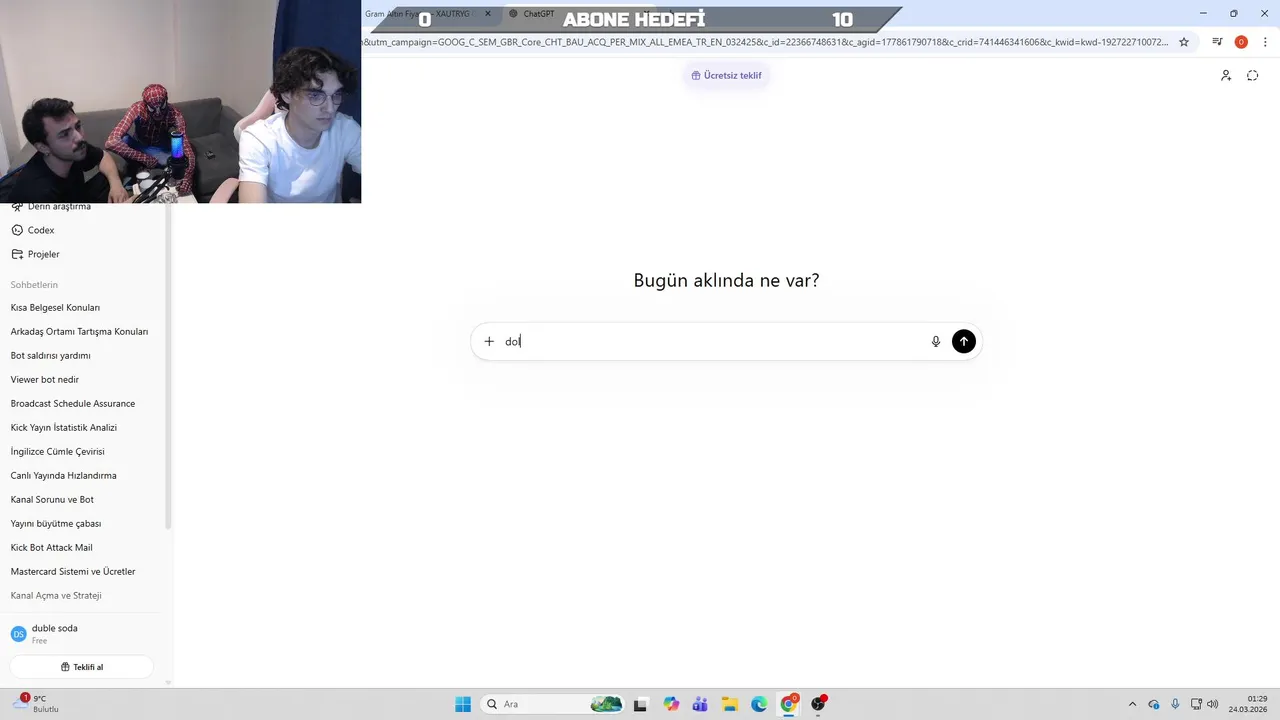Click the temporary chat dashed circle icon
This screenshot has height=720, width=1280.
1252,75
